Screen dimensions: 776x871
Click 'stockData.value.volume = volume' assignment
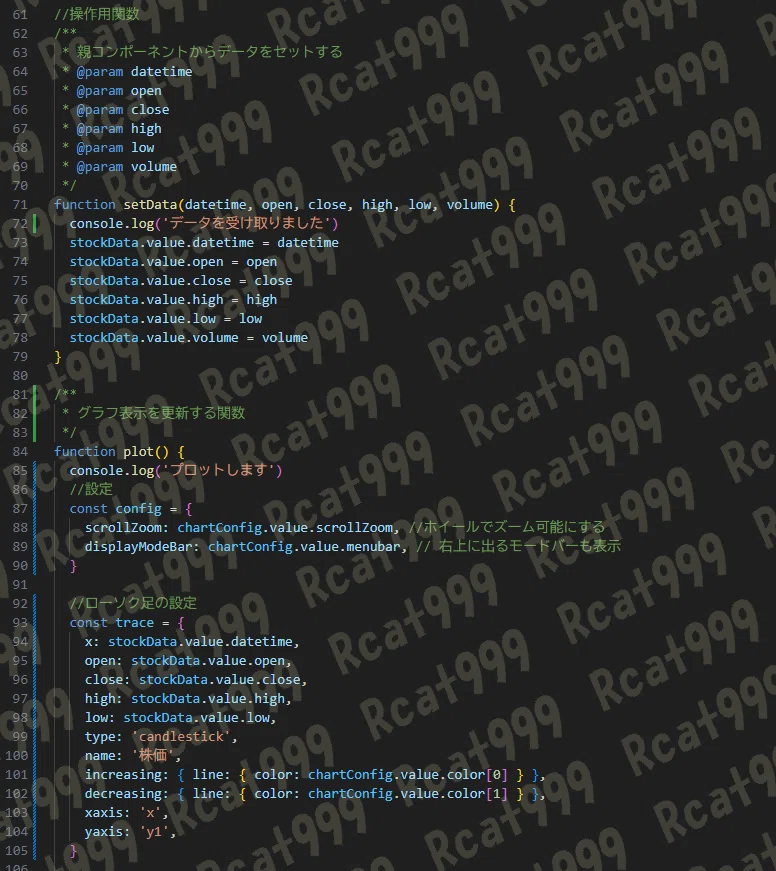click(188, 338)
